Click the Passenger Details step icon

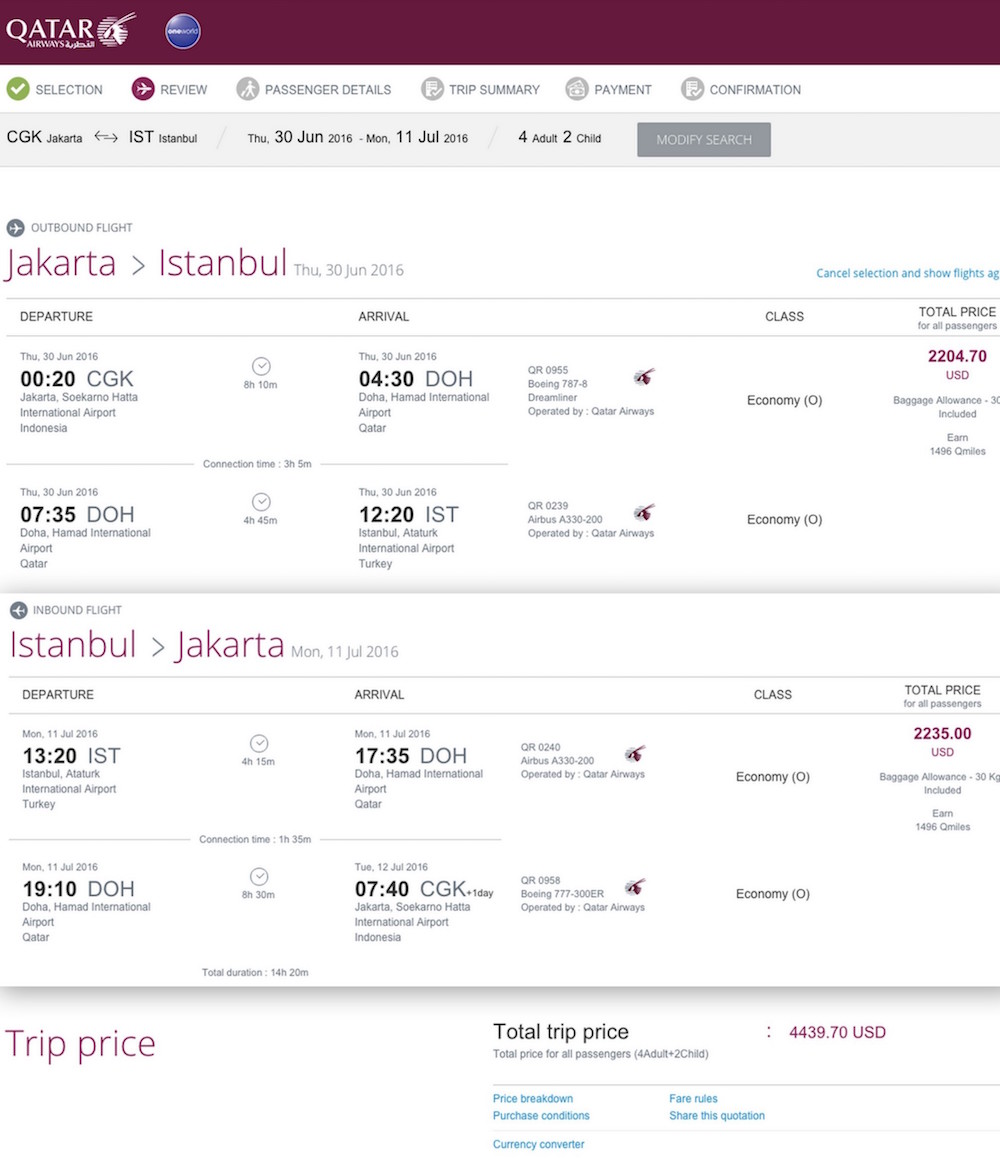pos(247,89)
